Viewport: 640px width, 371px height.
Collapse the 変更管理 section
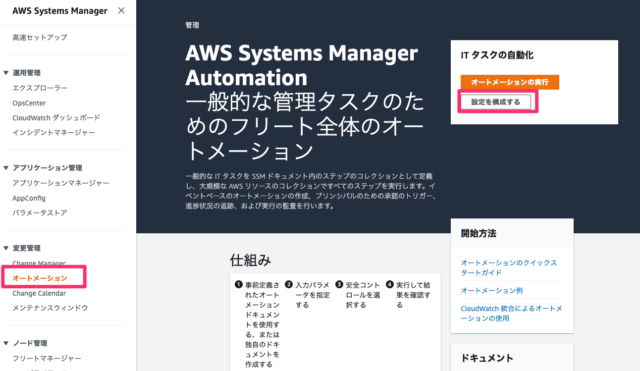click(6, 248)
